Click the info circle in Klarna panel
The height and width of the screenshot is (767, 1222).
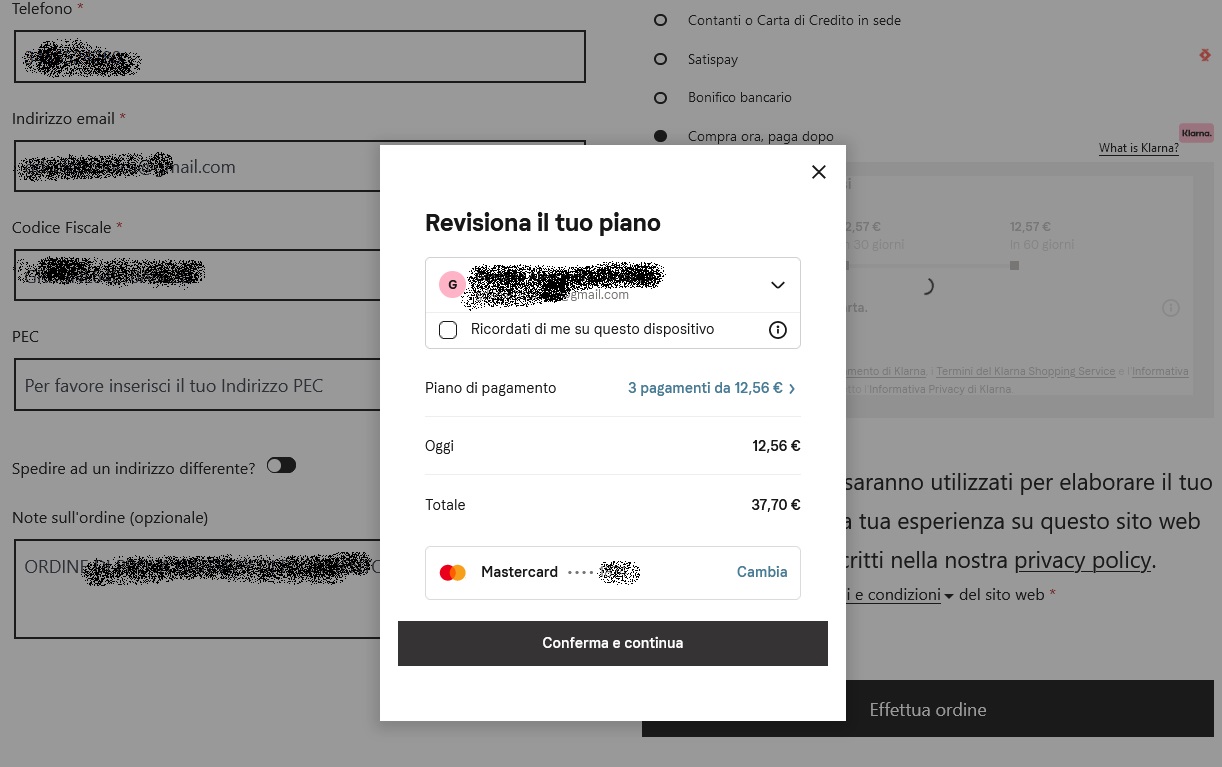(x=1171, y=308)
